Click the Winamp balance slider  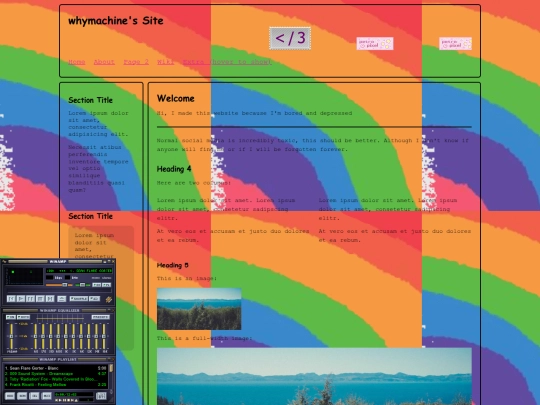pos(83,285)
